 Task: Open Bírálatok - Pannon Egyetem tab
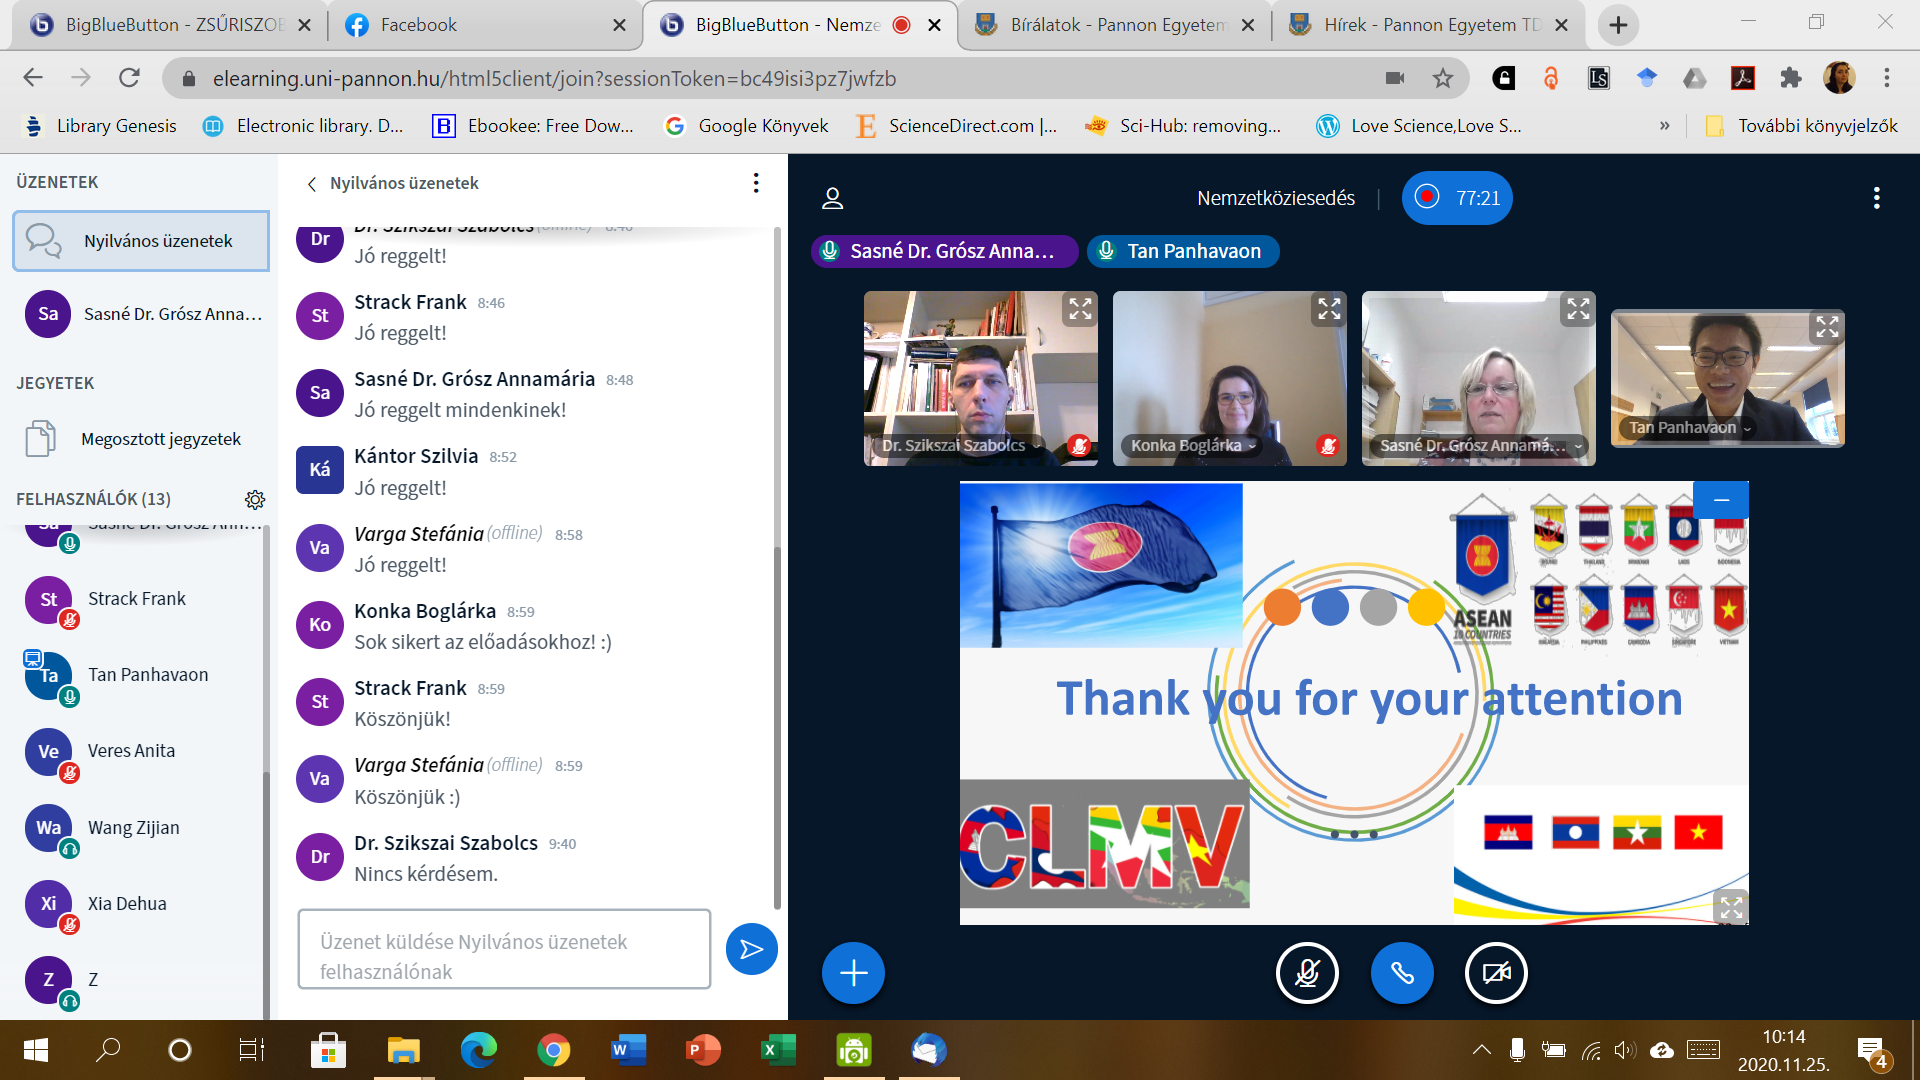click(1114, 25)
